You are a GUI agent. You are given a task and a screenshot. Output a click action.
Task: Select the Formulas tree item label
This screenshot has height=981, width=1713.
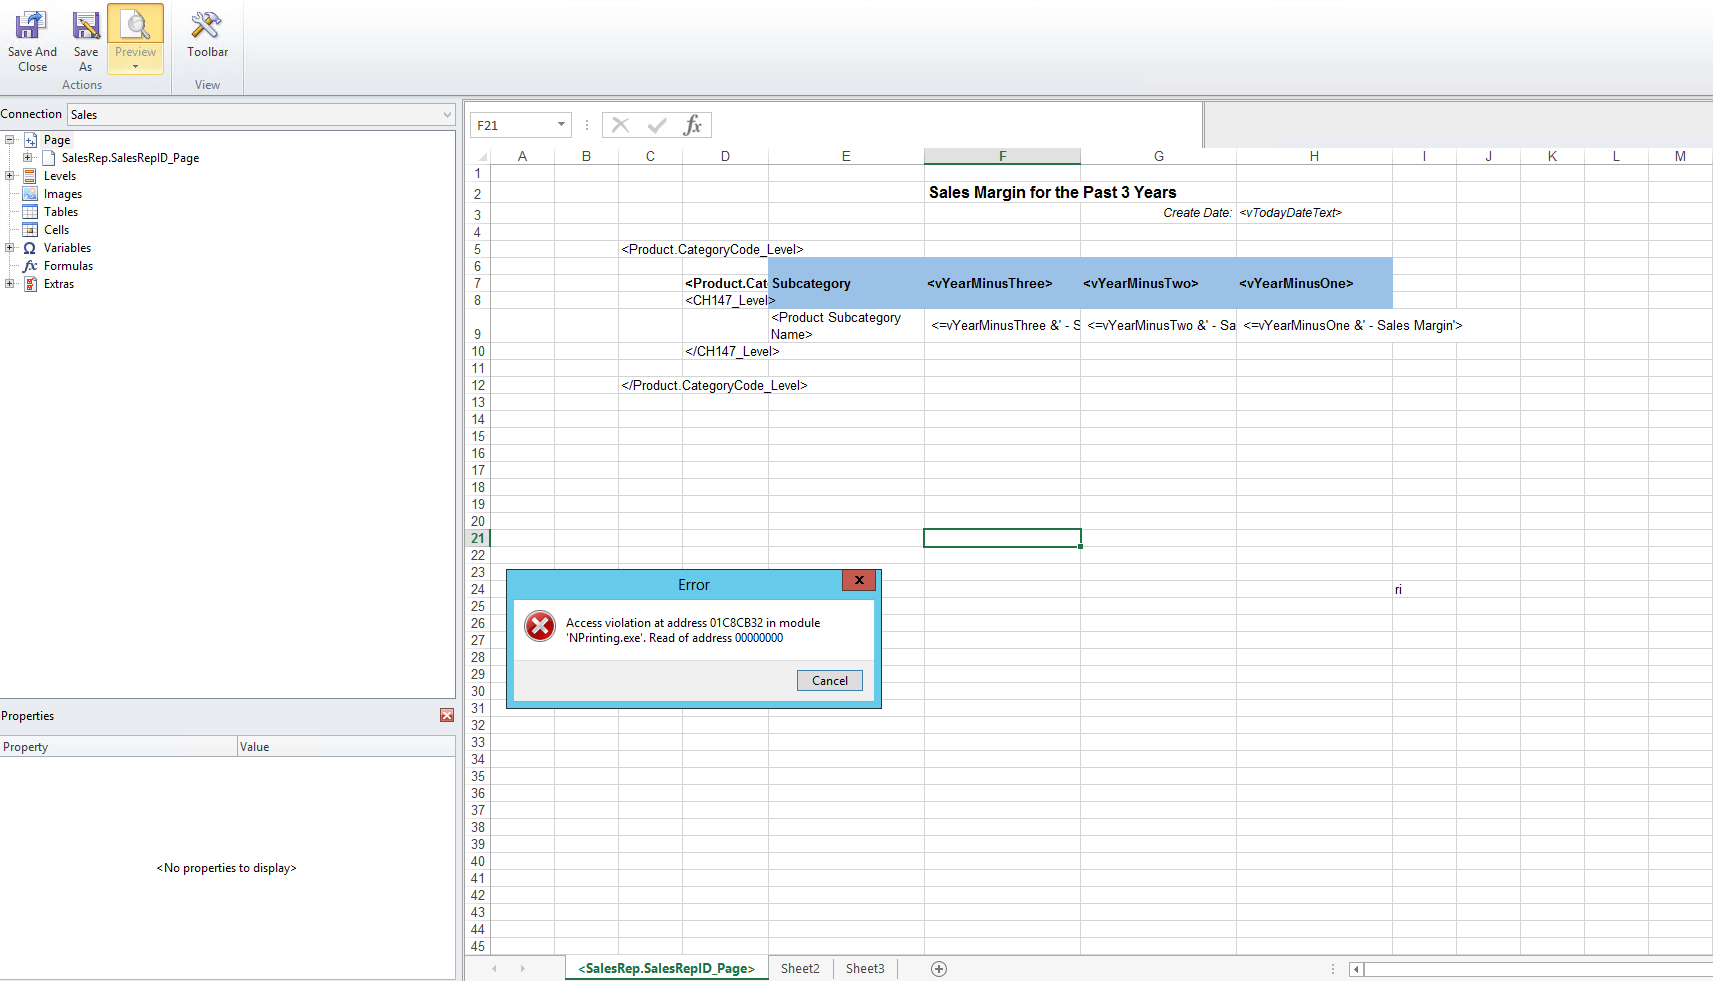click(68, 266)
